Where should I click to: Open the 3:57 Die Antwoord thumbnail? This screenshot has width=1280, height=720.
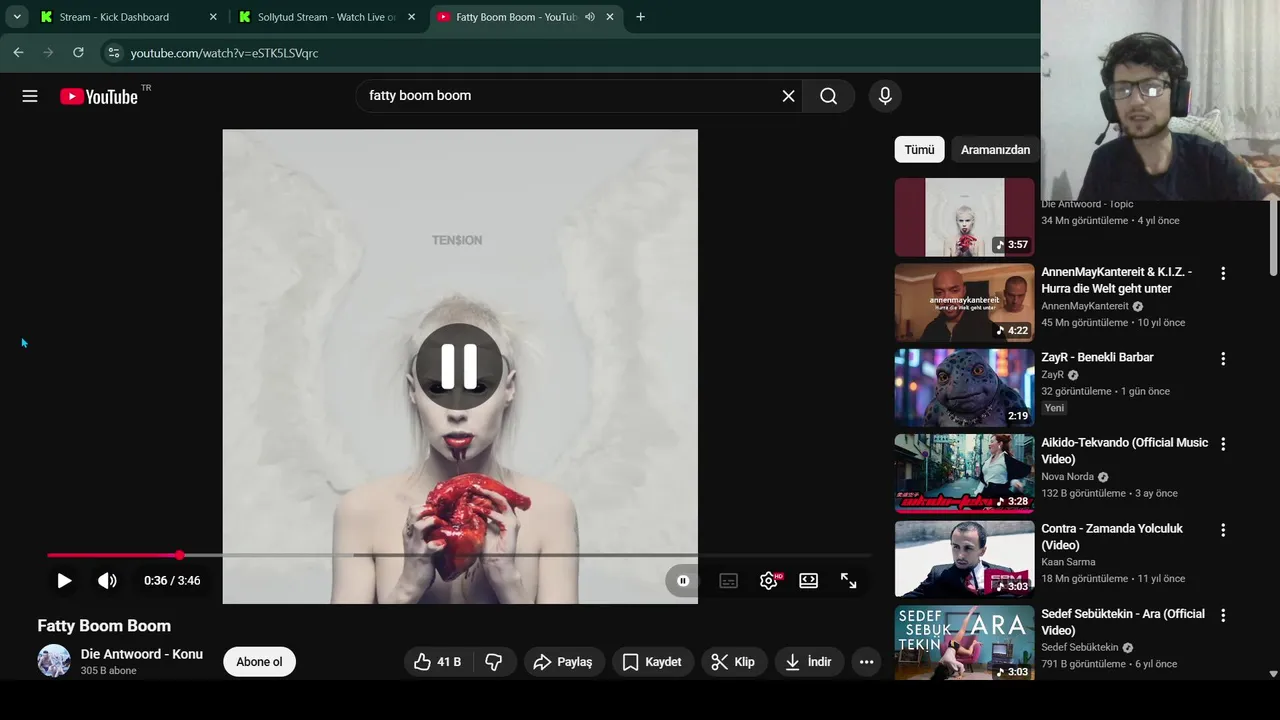[x=964, y=217]
